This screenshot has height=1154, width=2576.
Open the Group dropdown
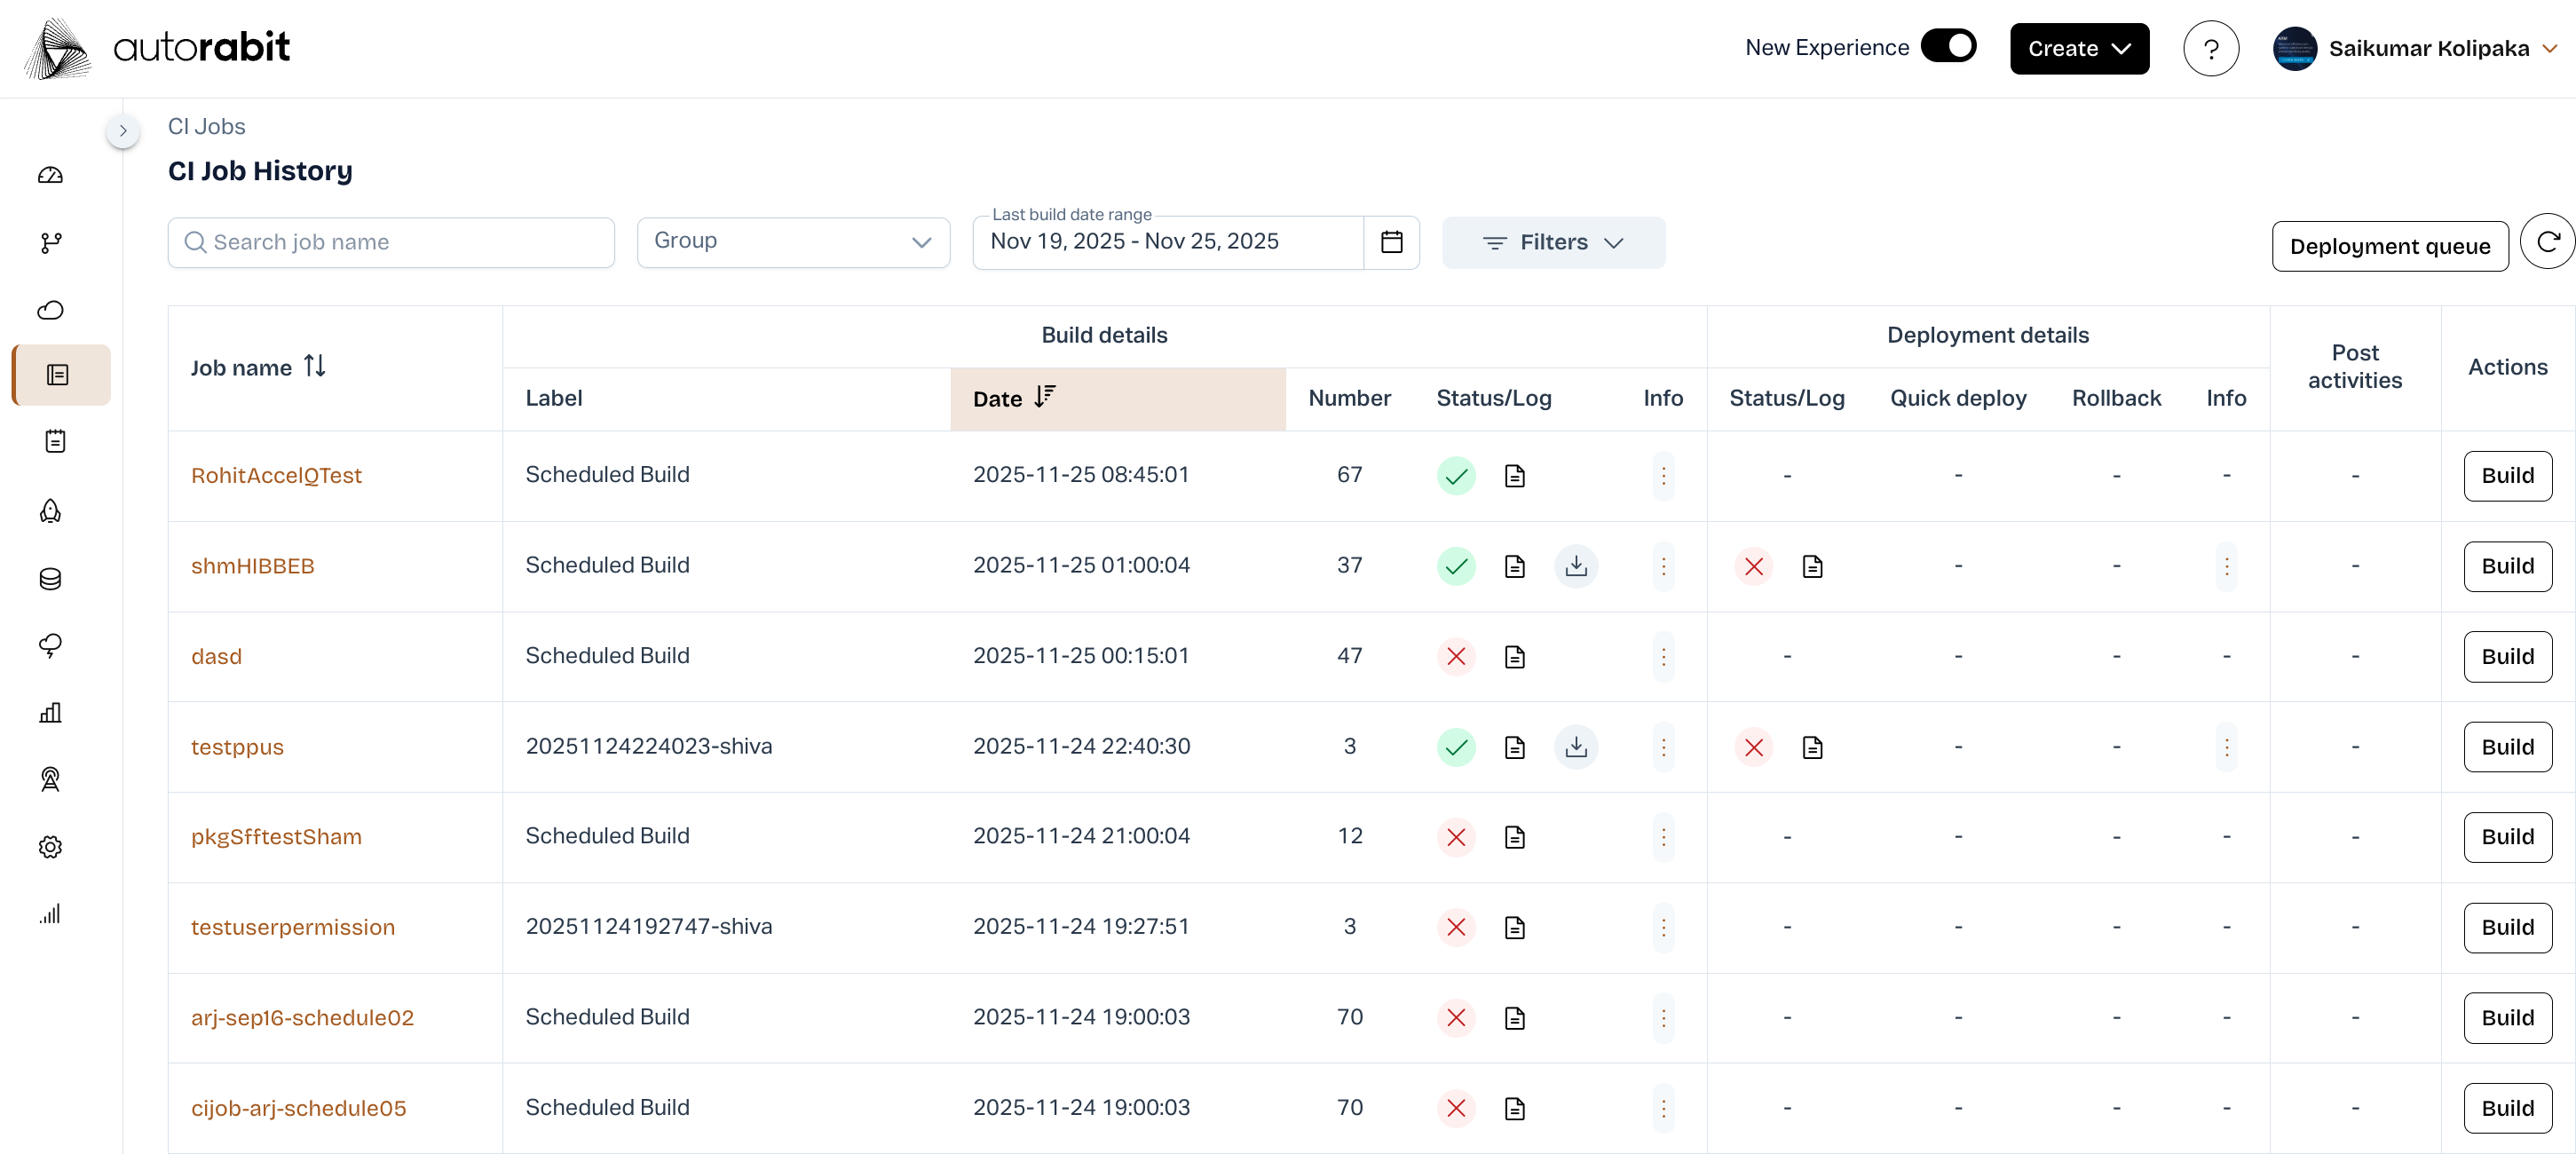[793, 242]
